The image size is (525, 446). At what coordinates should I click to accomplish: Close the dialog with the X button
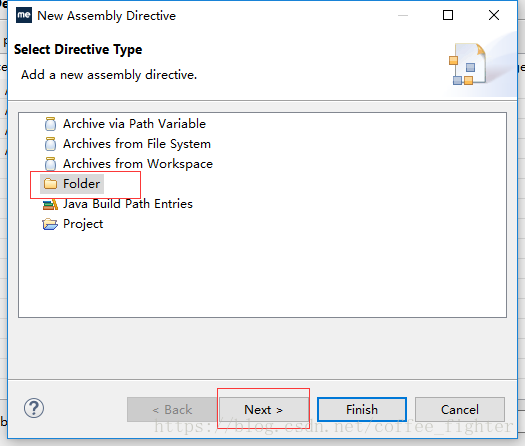click(494, 15)
